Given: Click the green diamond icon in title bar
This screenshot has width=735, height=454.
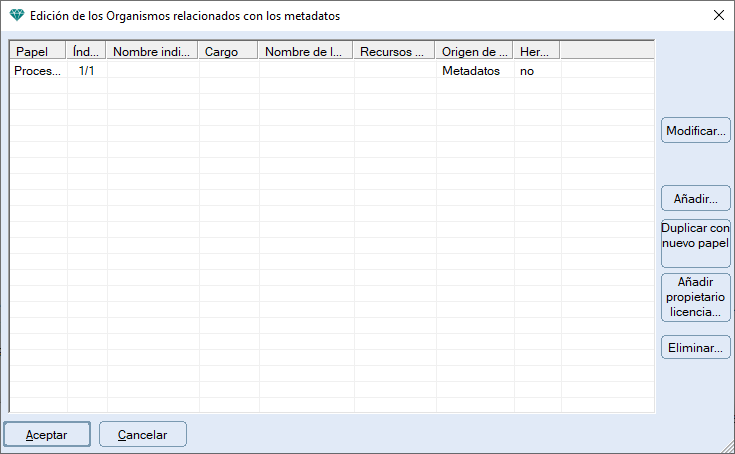Looking at the screenshot, I should (x=16, y=15).
